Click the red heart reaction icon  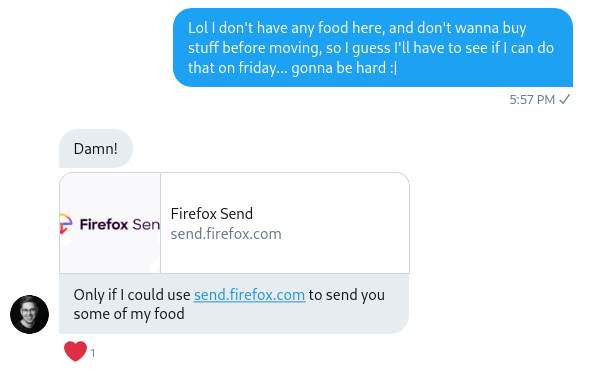(x=75, y=351)
